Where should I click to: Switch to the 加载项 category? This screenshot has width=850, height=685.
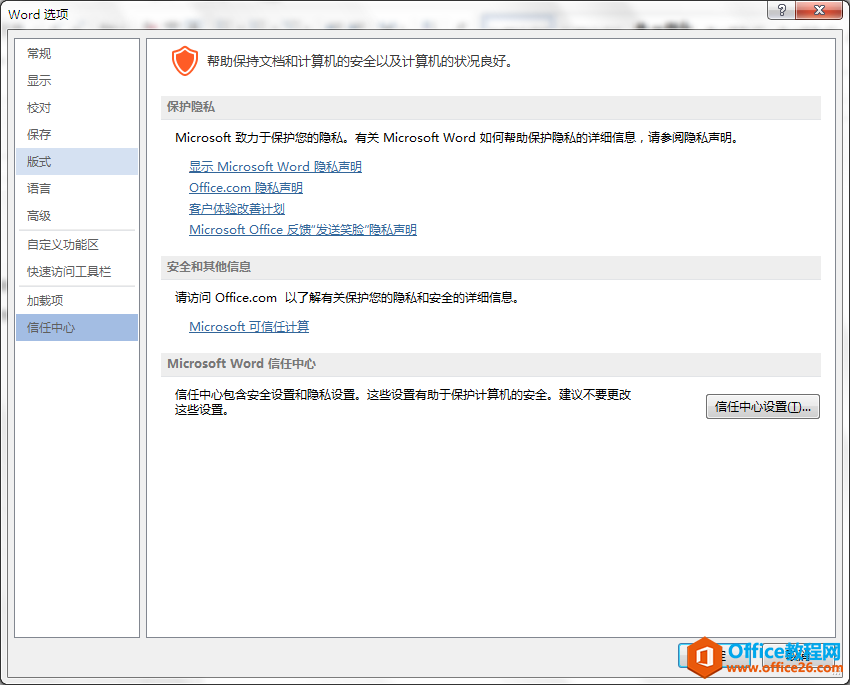pyautogui.click(x=76, y=301)
